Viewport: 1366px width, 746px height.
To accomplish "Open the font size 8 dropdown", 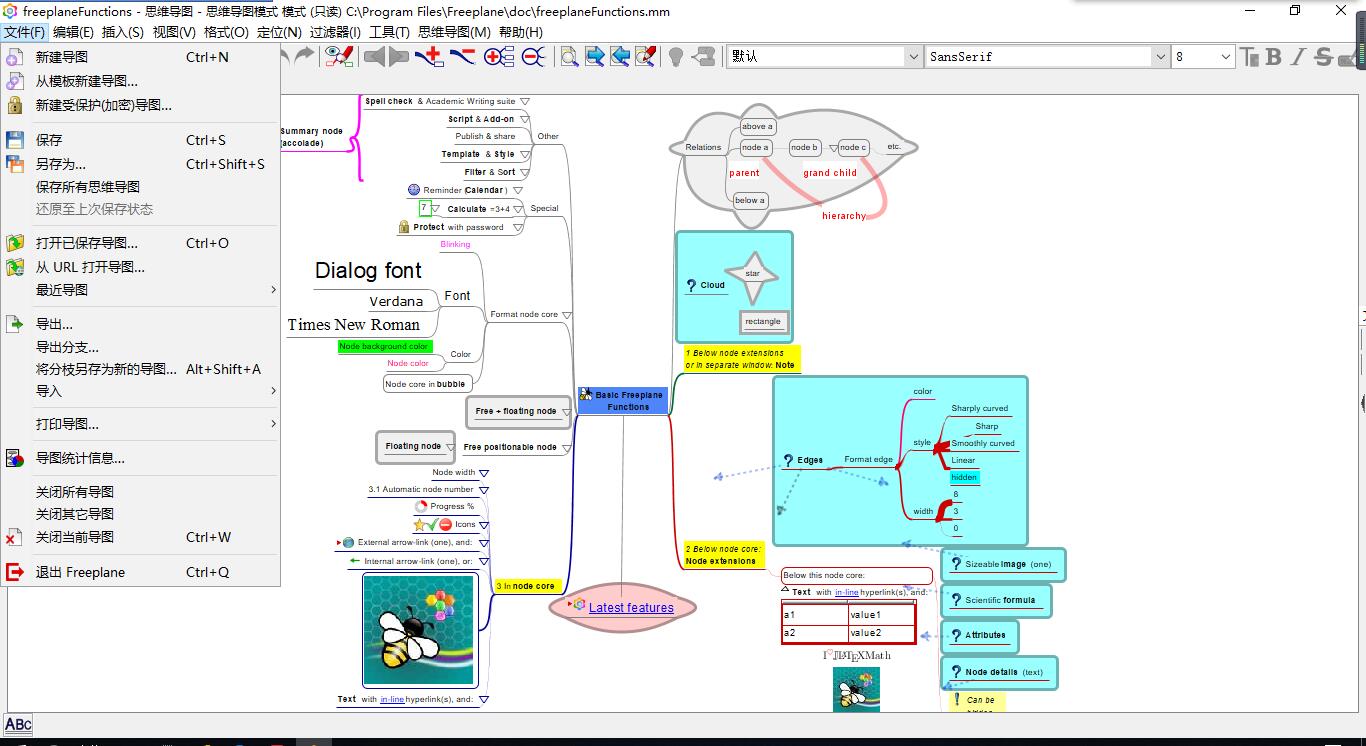I will (1227, 57).
